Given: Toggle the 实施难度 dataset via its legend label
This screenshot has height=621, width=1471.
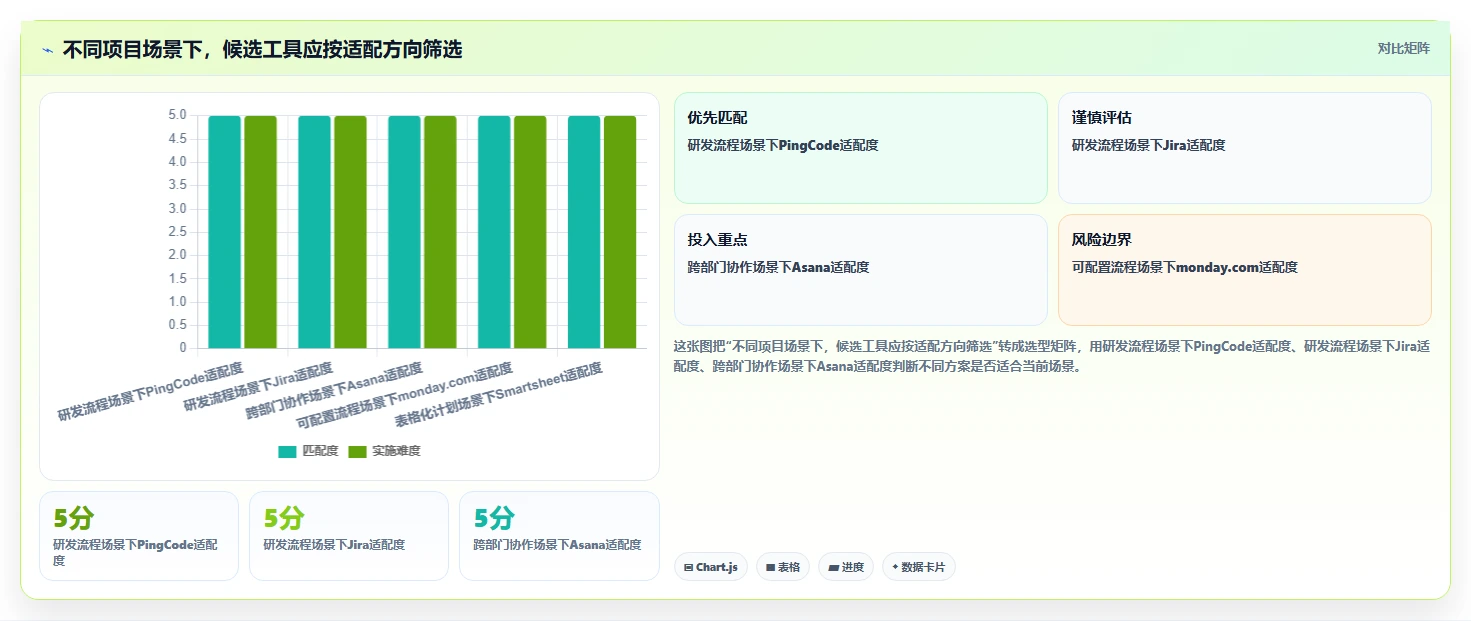Looking at the screenshot, I should [396, 451].
